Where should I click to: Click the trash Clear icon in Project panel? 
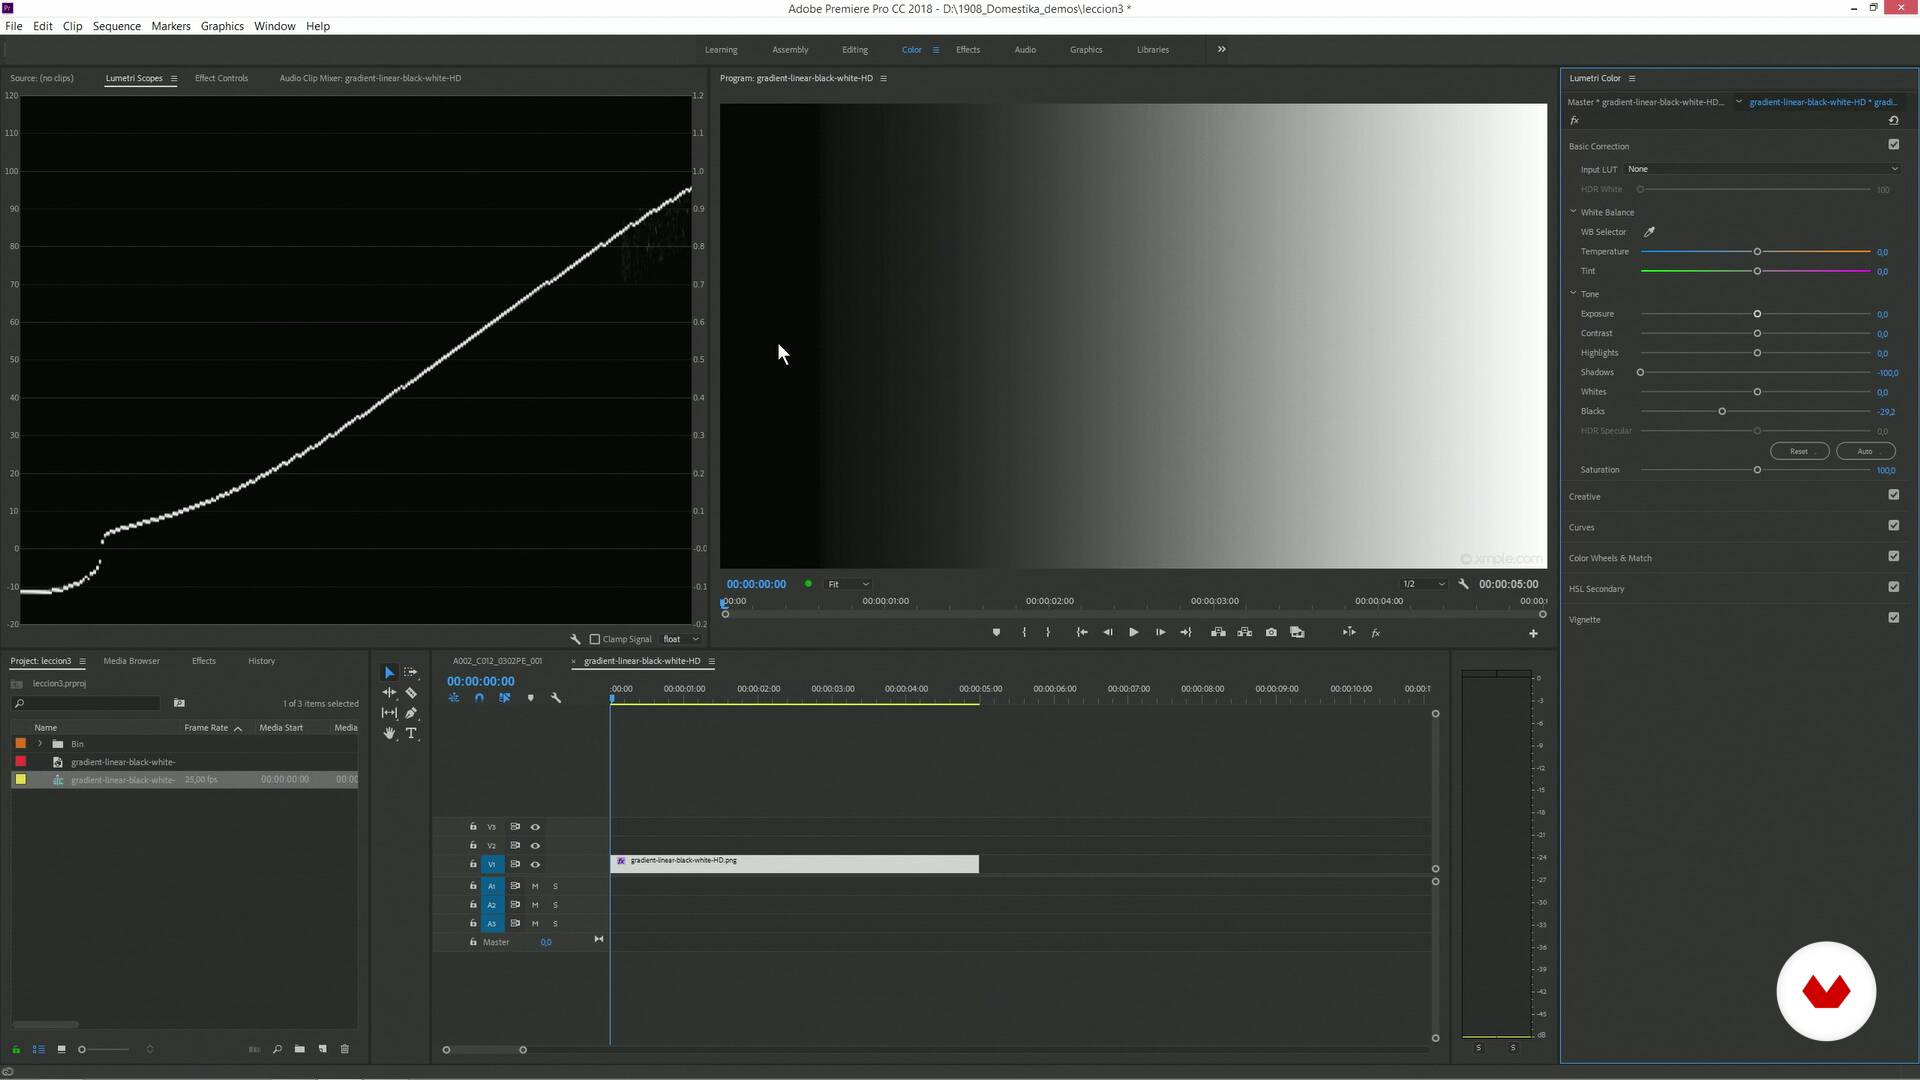point(345,1049)
